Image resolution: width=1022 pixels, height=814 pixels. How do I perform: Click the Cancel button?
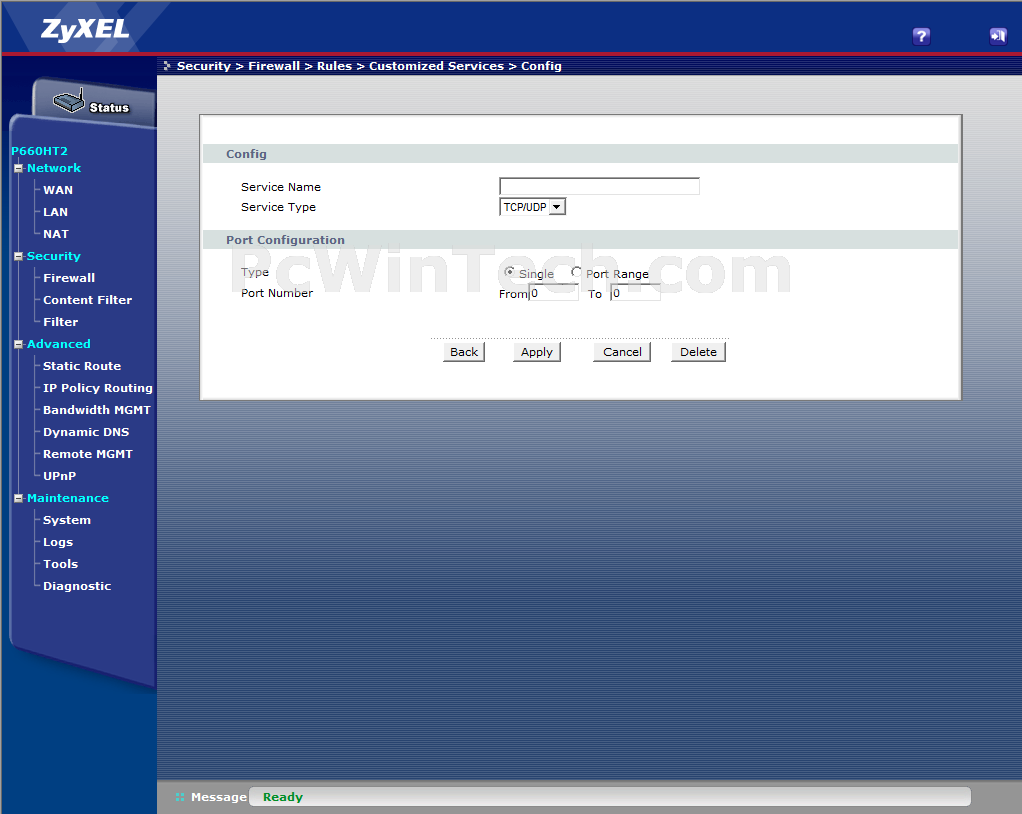pos(622,352)
